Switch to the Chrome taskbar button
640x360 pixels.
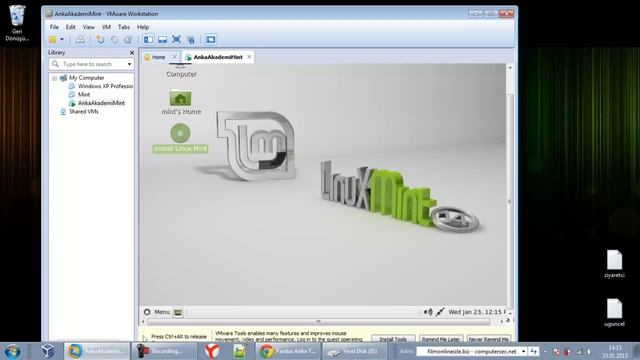[x=289, y=351]
